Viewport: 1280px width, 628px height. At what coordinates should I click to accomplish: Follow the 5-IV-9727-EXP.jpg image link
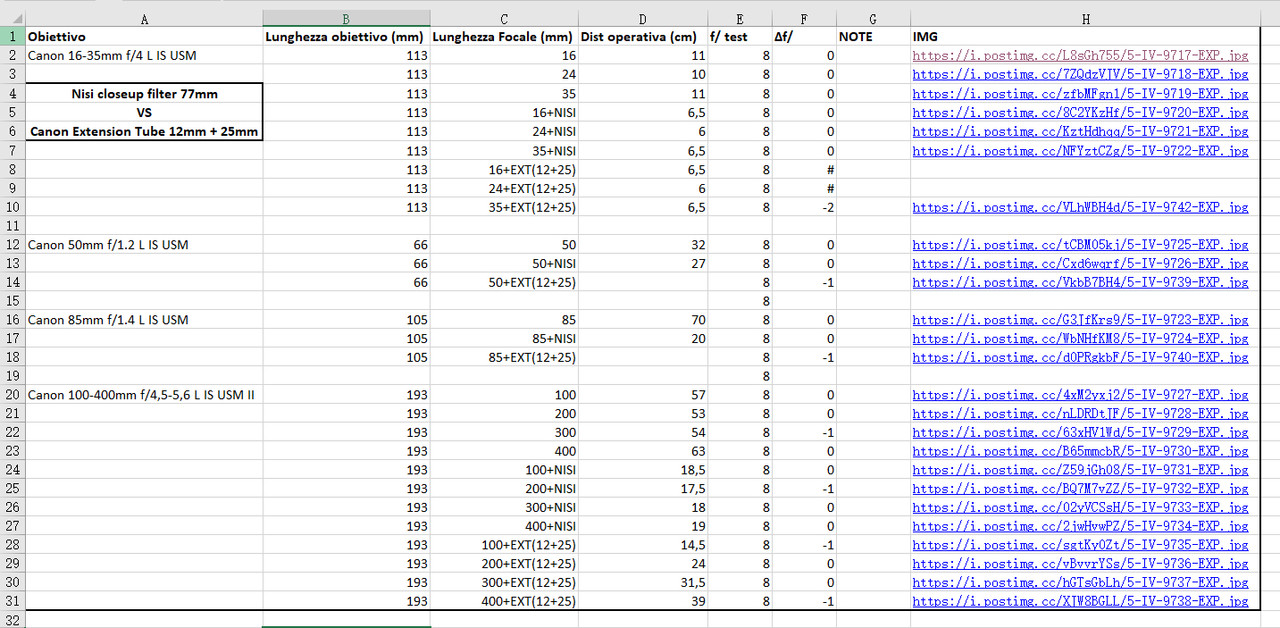(1080, 395)
